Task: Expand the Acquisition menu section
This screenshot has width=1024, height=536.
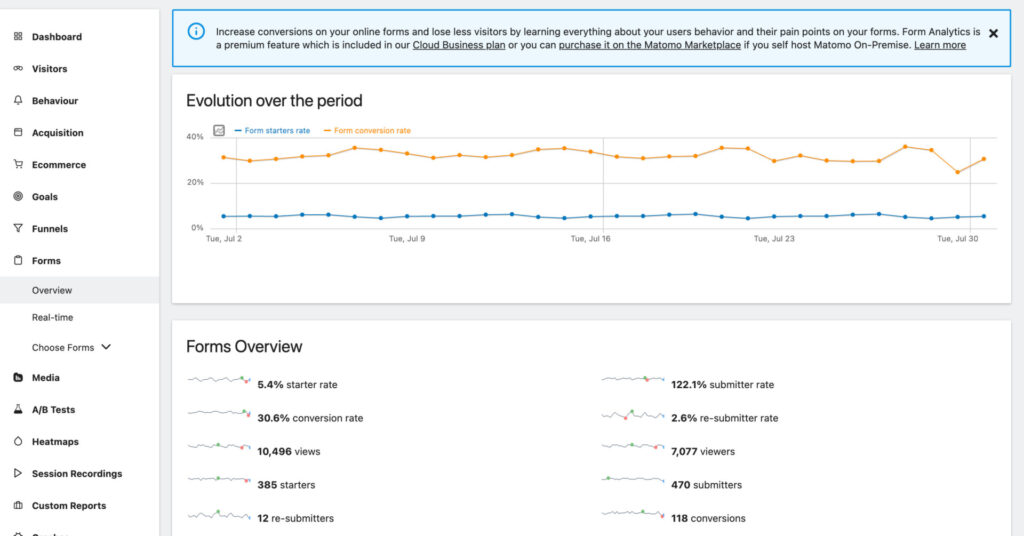Action: pyautogui.click(x=57, y=133)
